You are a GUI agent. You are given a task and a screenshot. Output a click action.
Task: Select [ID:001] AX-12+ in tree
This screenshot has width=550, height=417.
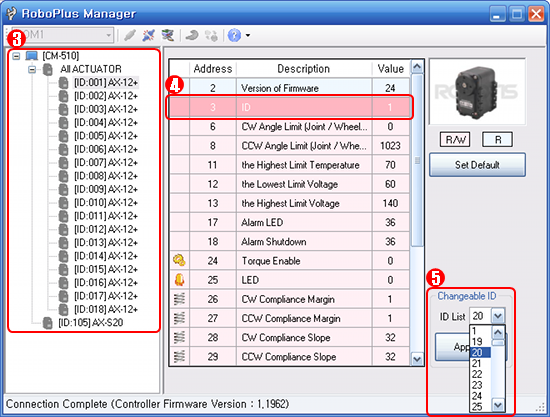[106, 82]
